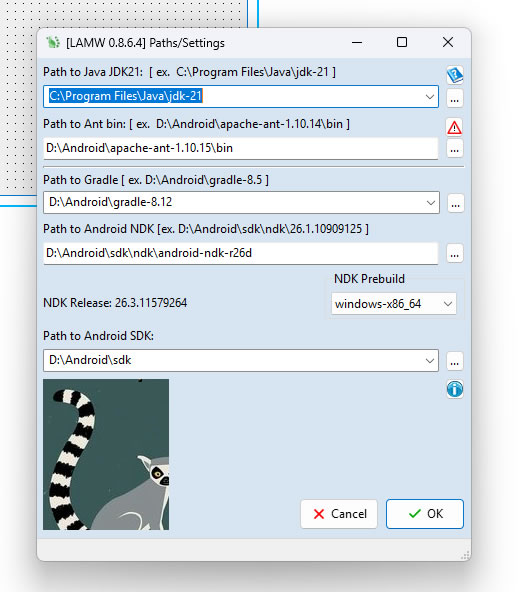The height and width of the screenshot is (592, 532).
Task: Click the red warning triangle icon
Action: [x=454, y=127]
